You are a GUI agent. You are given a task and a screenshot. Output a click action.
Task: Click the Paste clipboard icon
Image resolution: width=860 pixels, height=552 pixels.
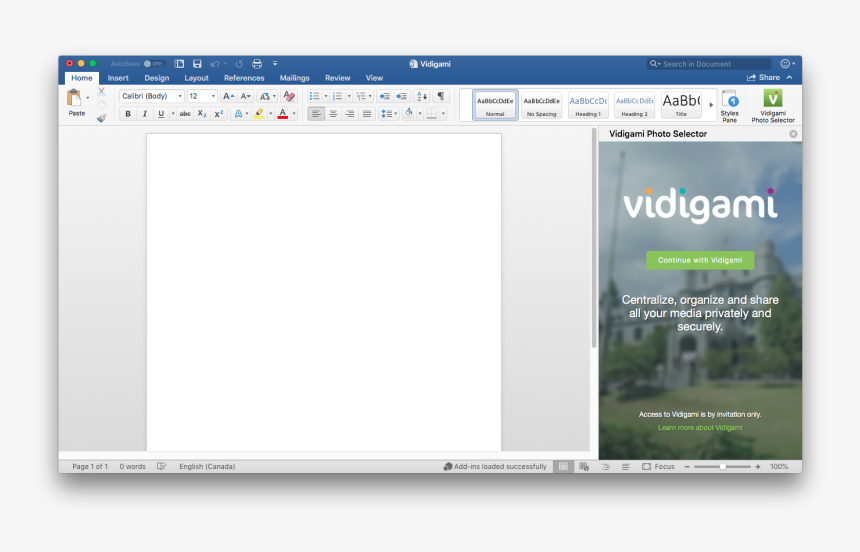tap(73, 98)
